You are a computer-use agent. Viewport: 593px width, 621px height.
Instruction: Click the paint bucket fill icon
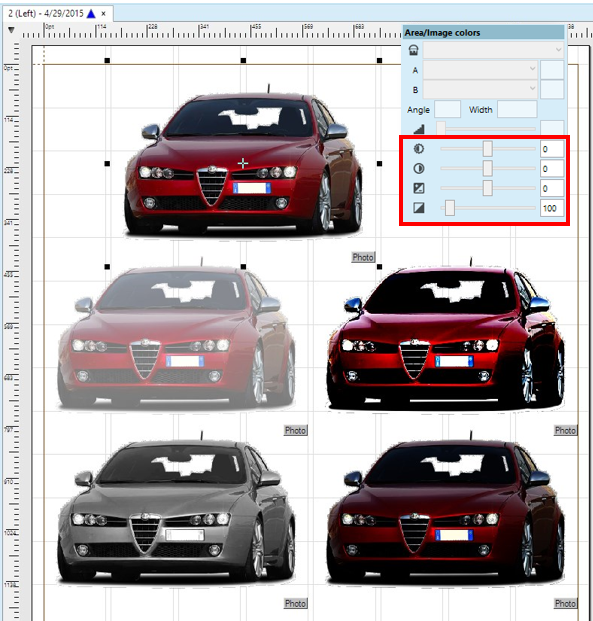tap(414, 50)
